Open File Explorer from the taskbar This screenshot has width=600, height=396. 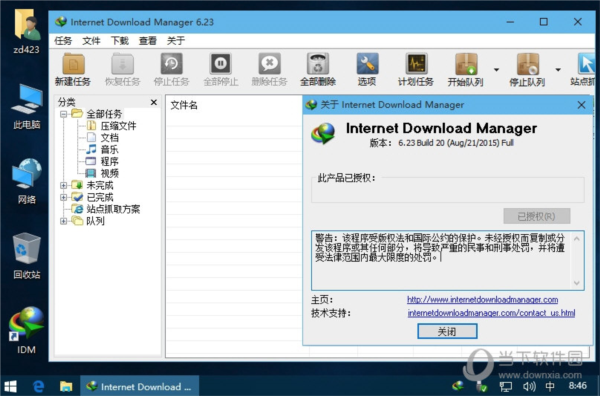coord(66,386)
